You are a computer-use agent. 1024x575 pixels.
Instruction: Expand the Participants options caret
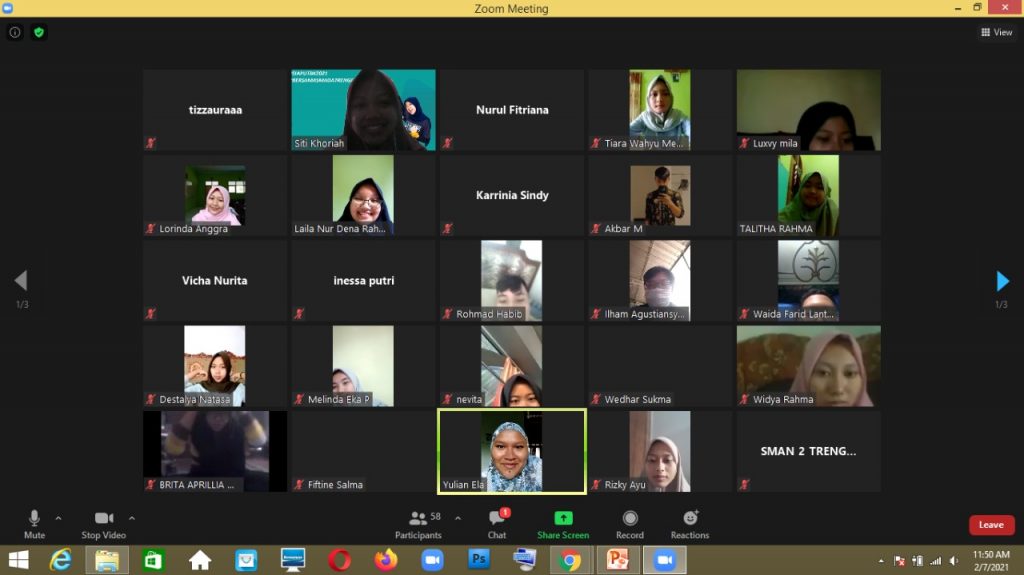point(458,518)
